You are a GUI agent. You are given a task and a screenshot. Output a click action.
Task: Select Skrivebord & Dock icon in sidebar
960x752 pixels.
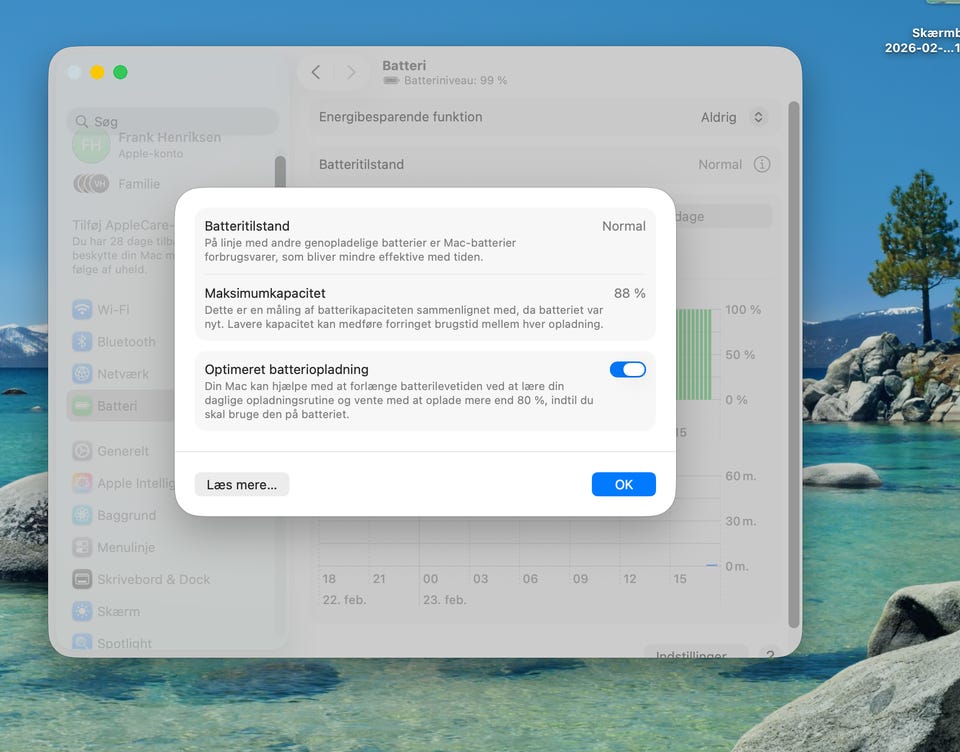coord(82,579)
